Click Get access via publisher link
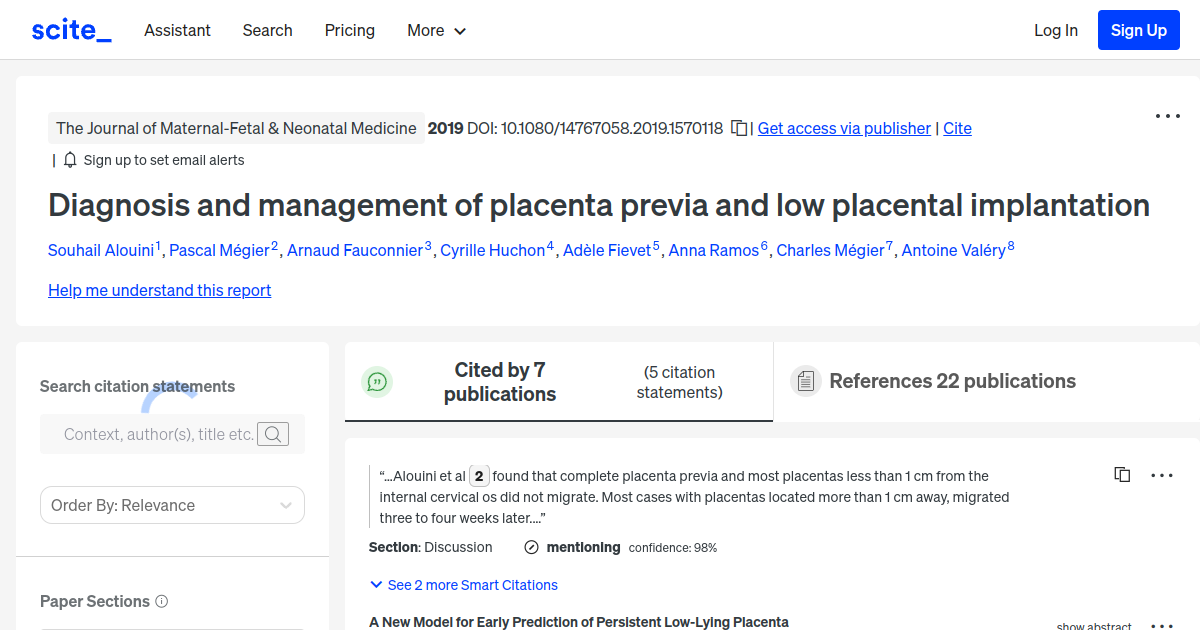The image size is (1200, 630). [843, 128]
